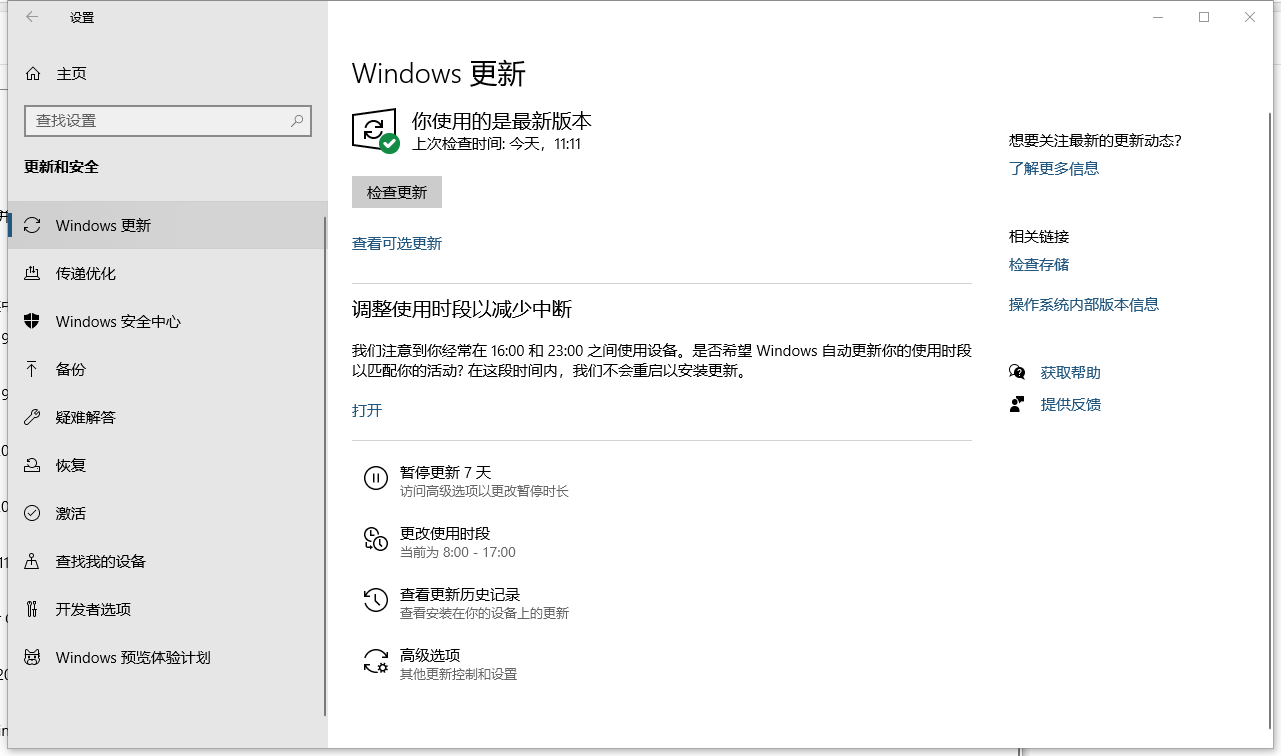Open 传递优化 settings page
Screen dimensions: 1281x756
[167, 273]
